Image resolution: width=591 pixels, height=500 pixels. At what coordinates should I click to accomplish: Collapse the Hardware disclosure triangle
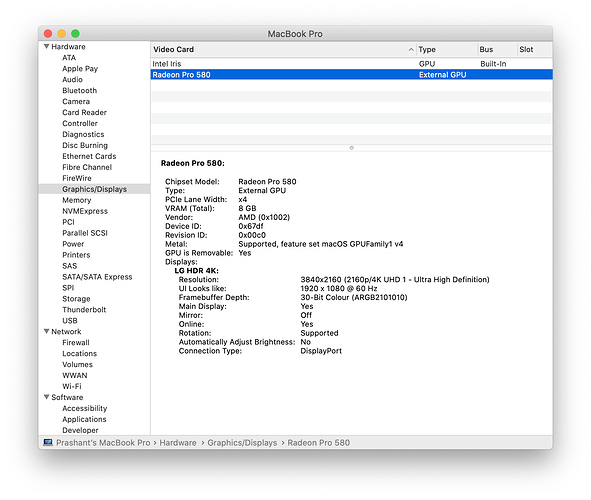(46, 46)
